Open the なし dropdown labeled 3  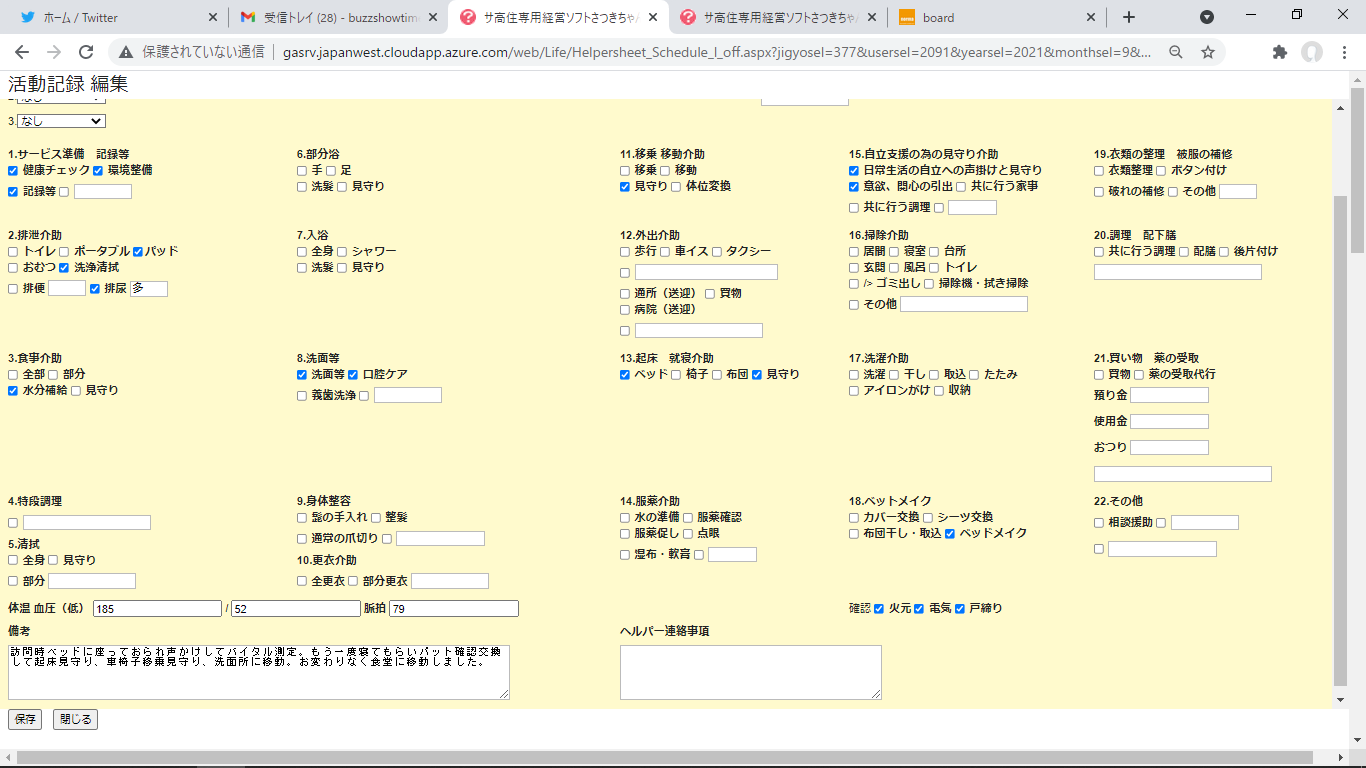(x=60, y=121)
